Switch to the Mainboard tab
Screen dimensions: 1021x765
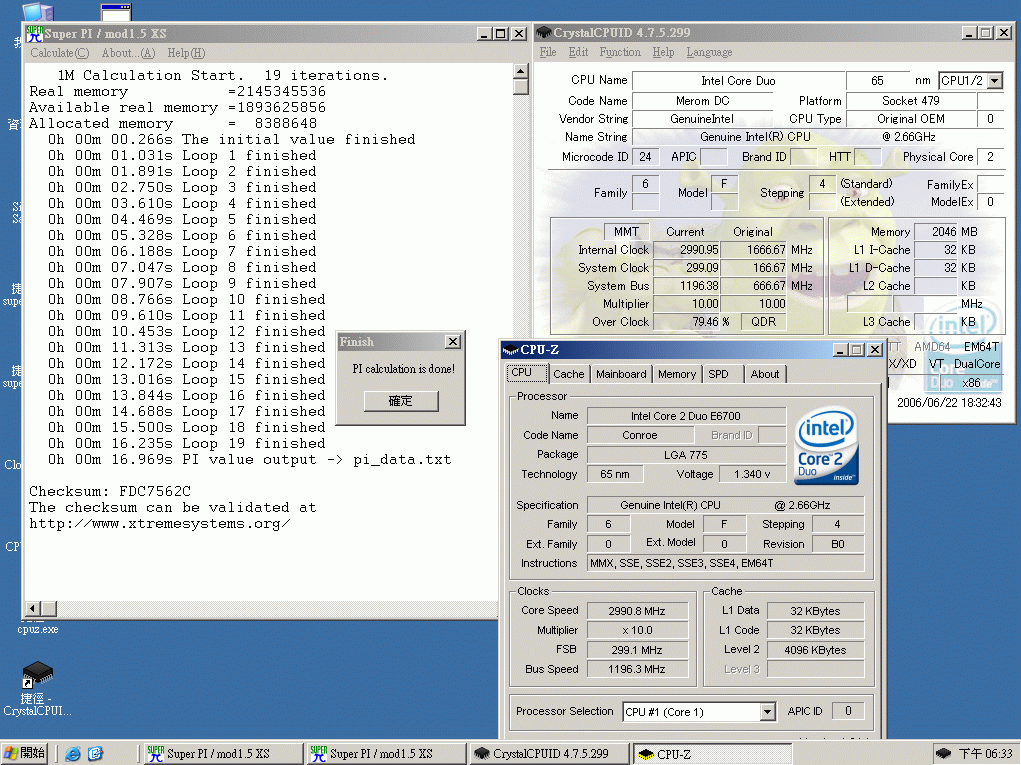621,374
